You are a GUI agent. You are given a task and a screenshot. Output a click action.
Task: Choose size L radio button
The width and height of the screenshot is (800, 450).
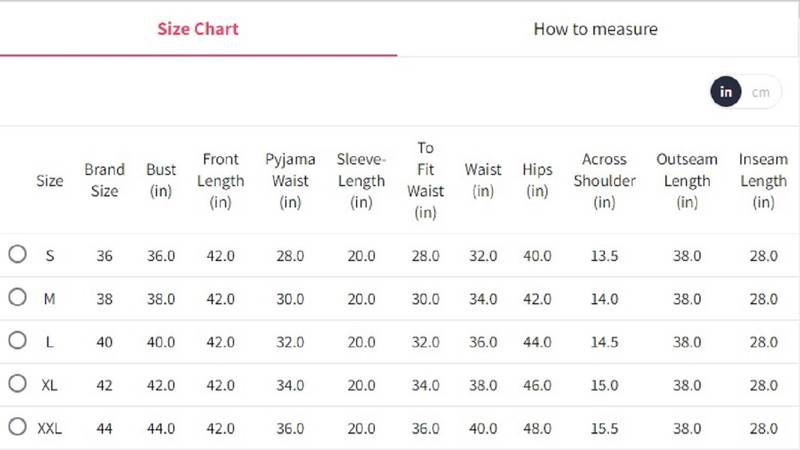17,340
